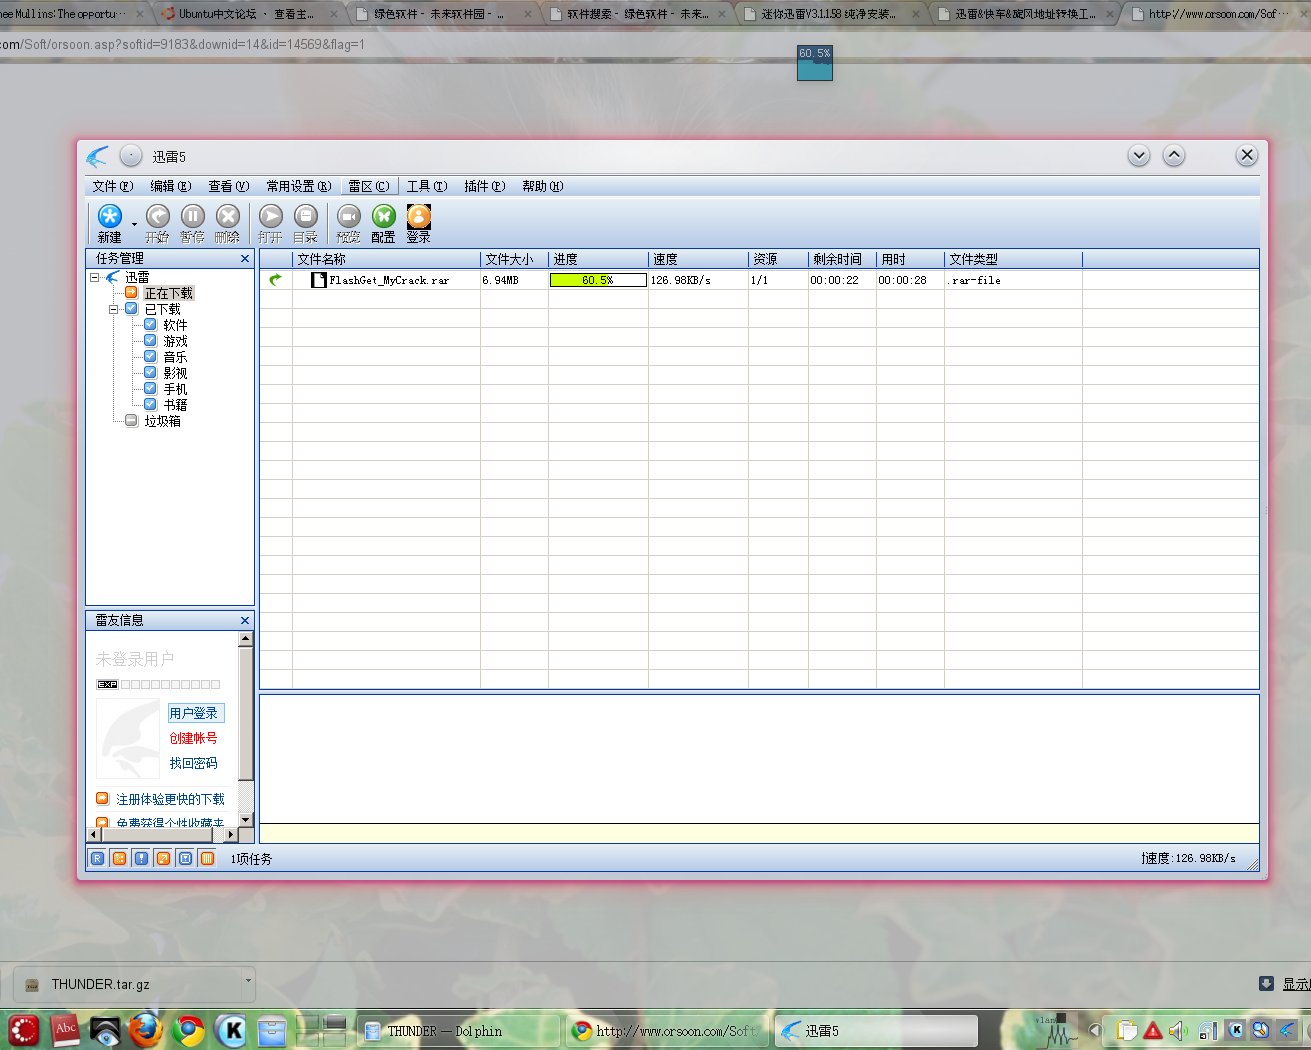Click the round button beside the 迅雷5 title
The height and width of the screenshot is (1050, 1311).
click(x=131, y=156)
